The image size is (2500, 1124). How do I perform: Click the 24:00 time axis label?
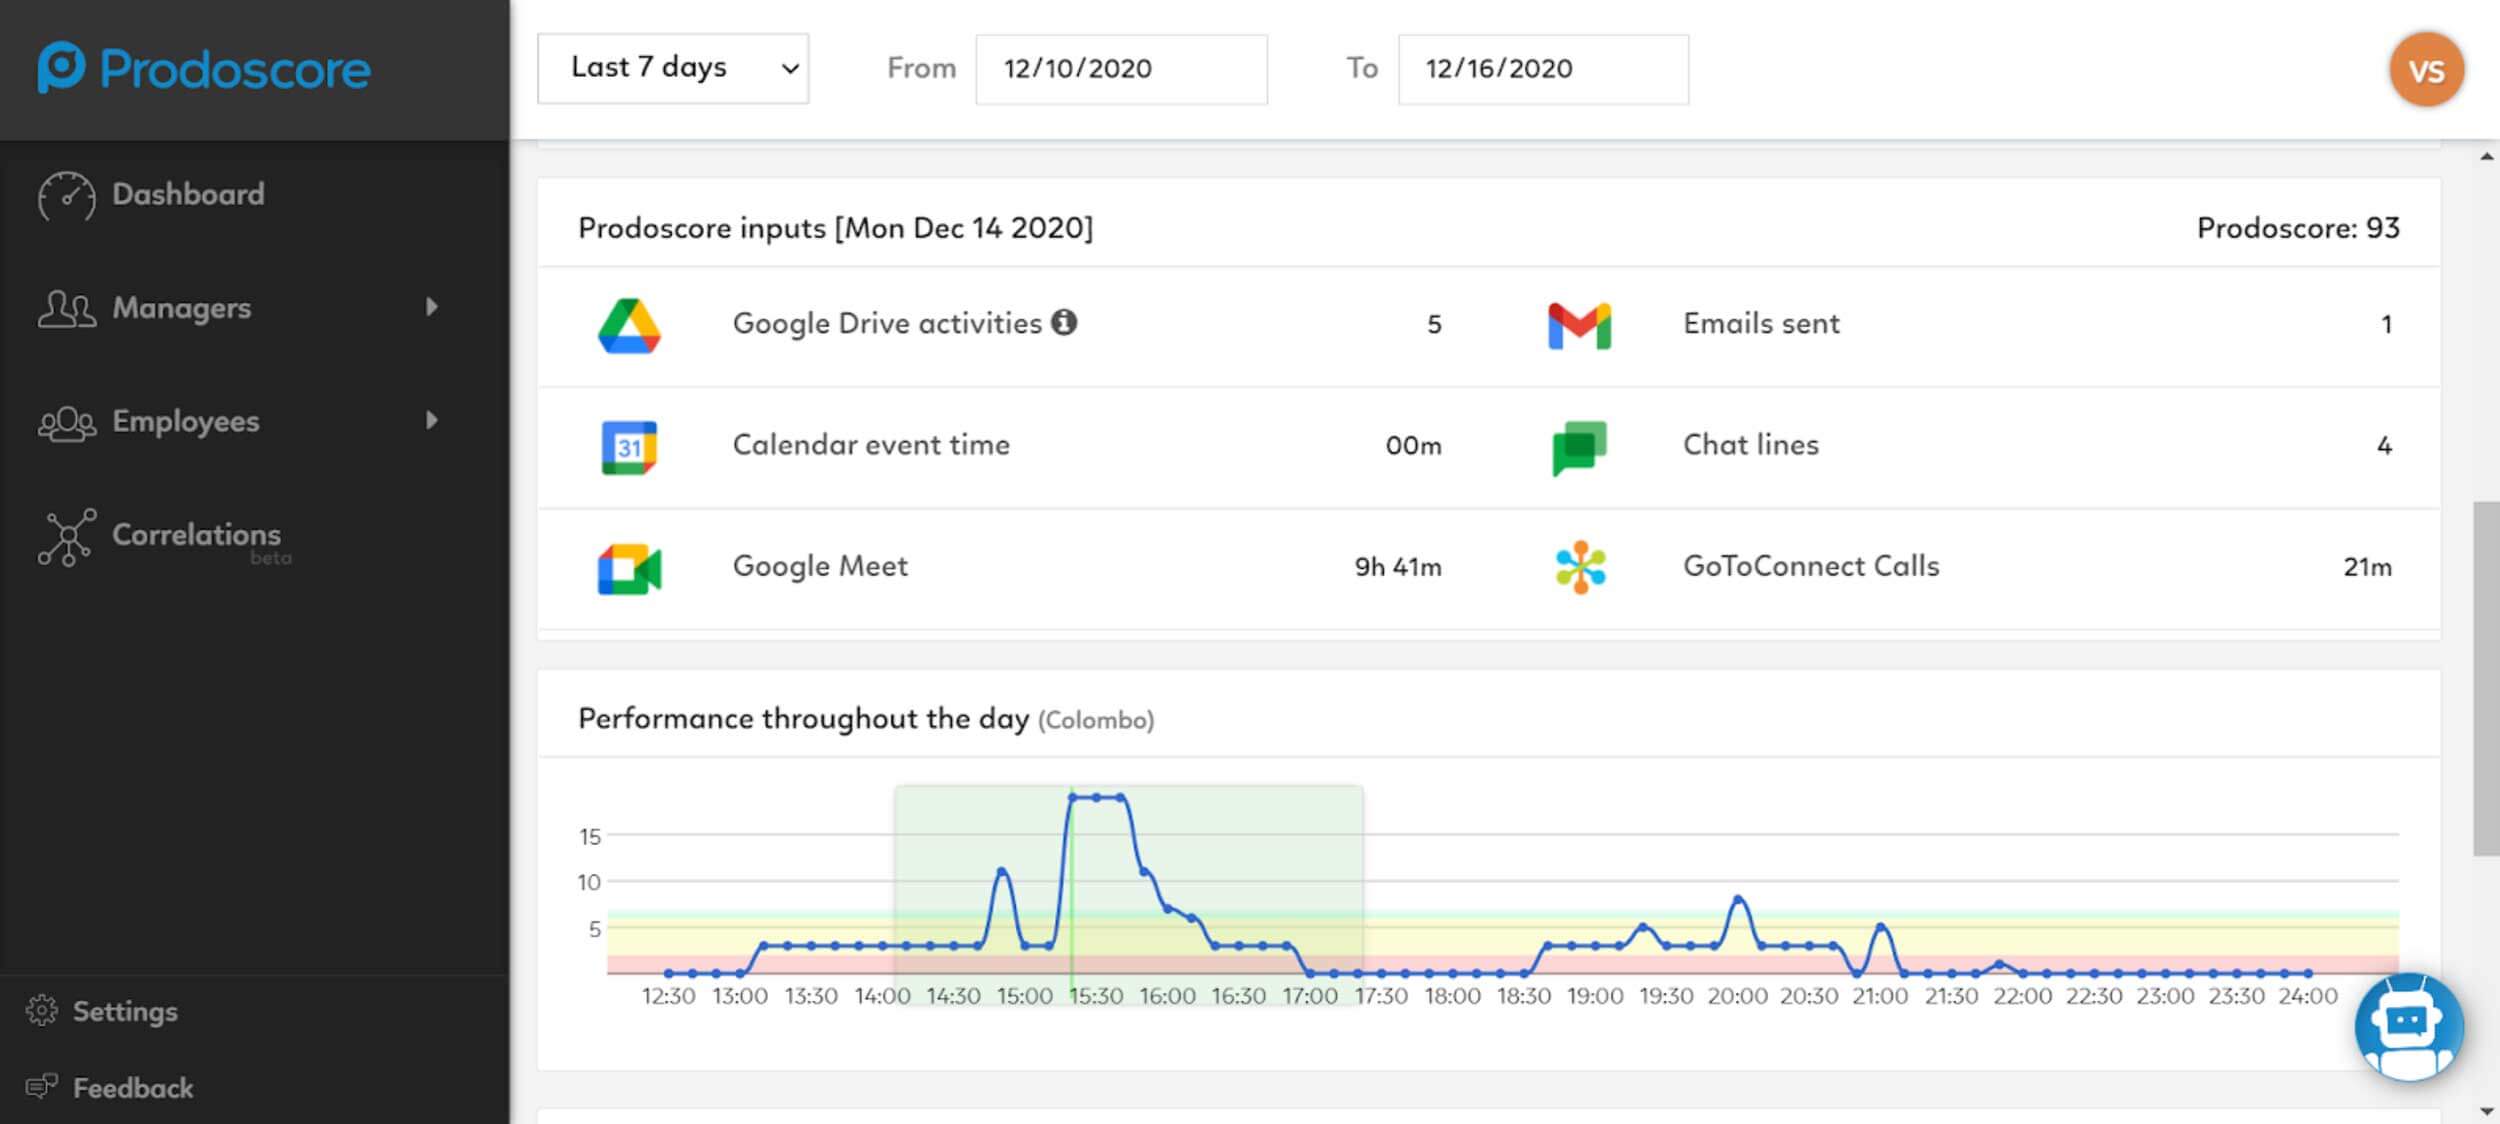2307,996
